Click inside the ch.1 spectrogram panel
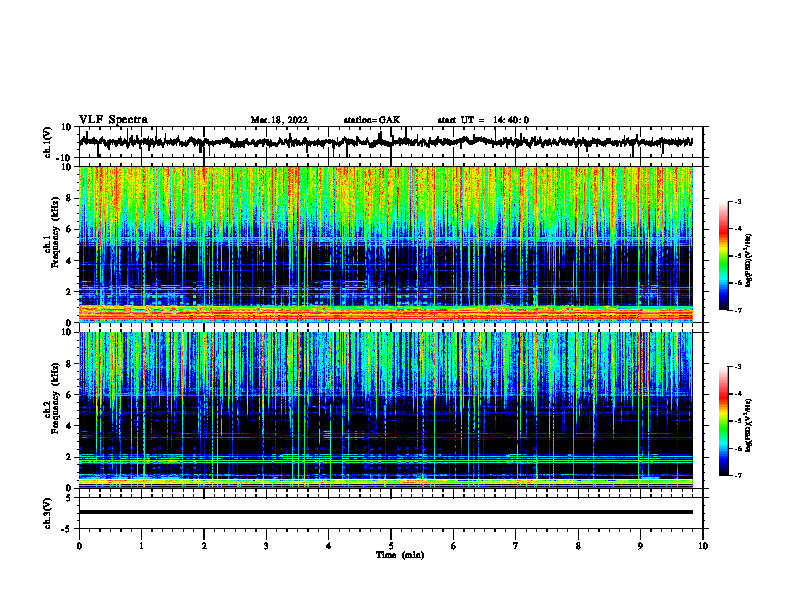 (385, 244)
